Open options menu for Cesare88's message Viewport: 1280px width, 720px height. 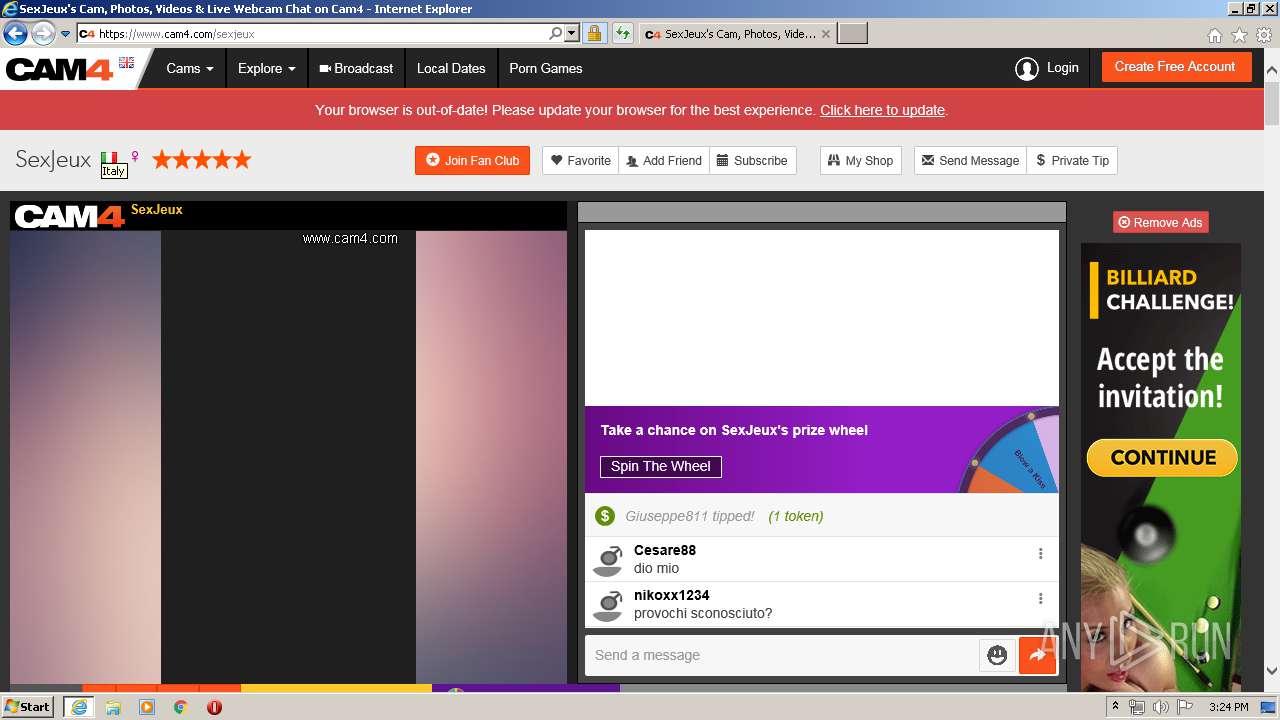(1040, 553)
